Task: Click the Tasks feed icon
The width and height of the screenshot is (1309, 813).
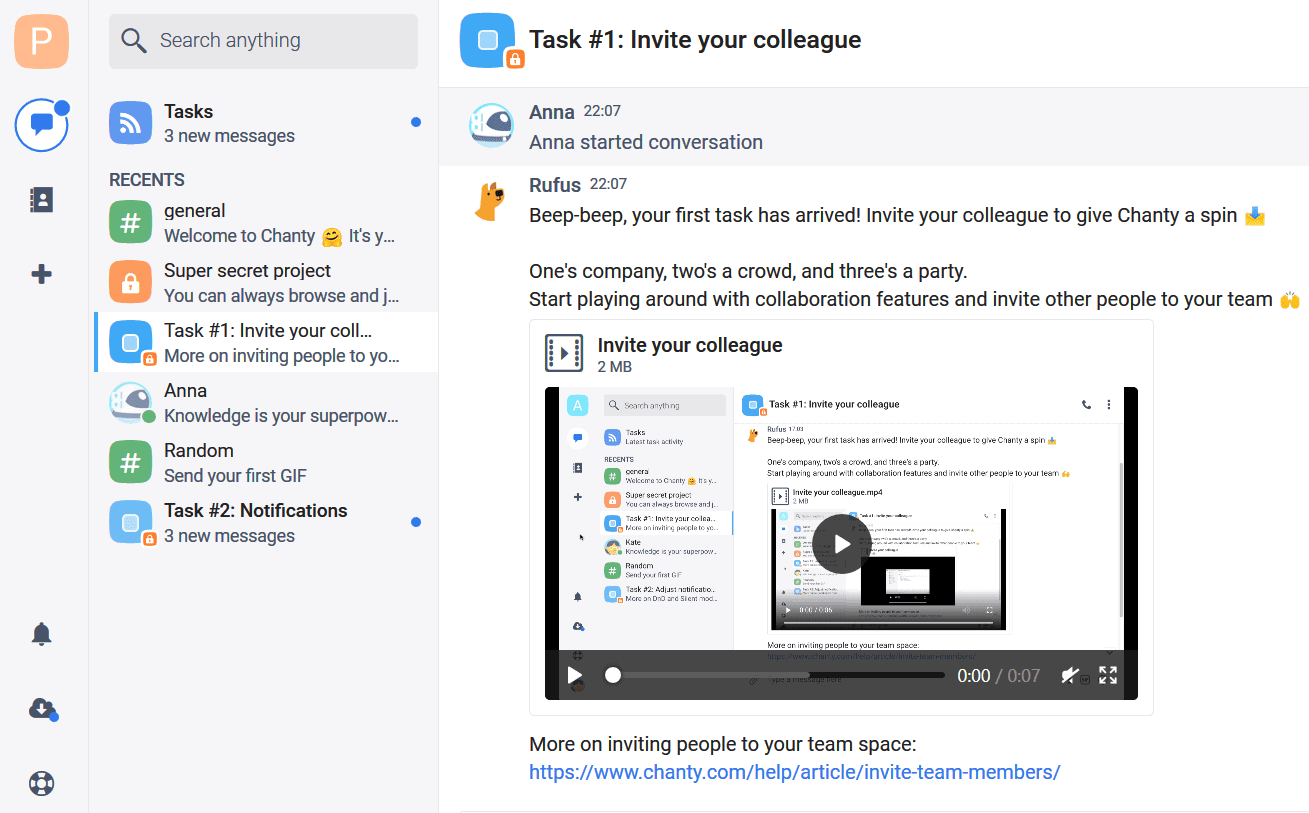Action: coord(130,123)
